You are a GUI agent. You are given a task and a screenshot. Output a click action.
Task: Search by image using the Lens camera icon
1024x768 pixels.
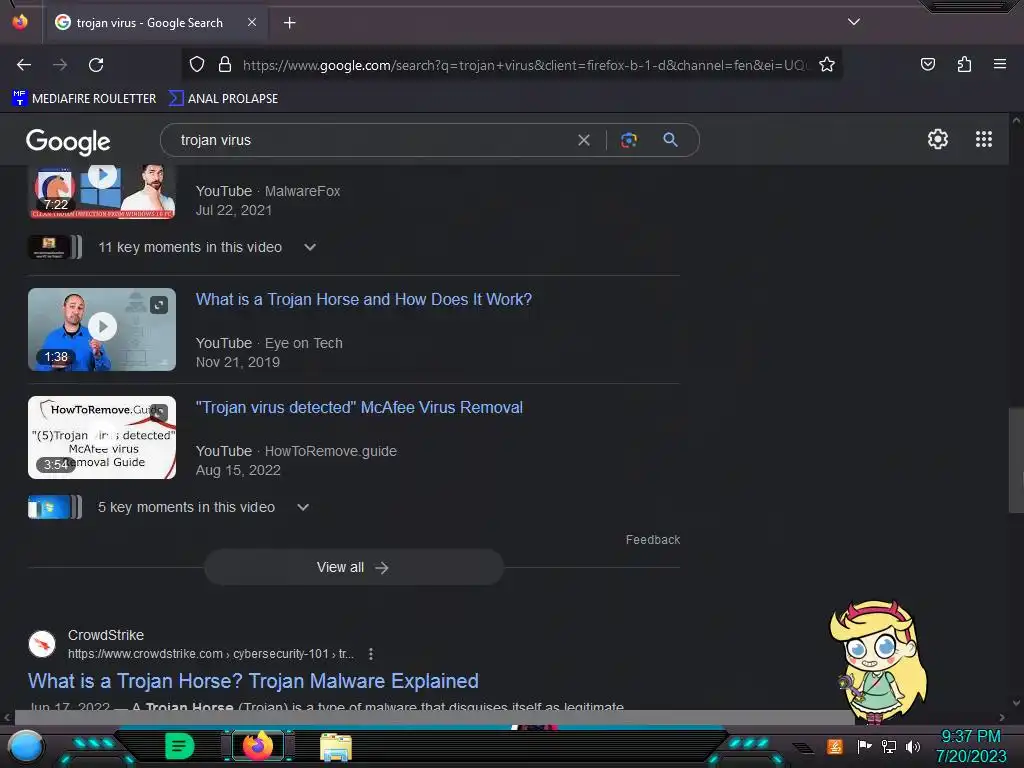pyautogui.click(x=628, y=140)
